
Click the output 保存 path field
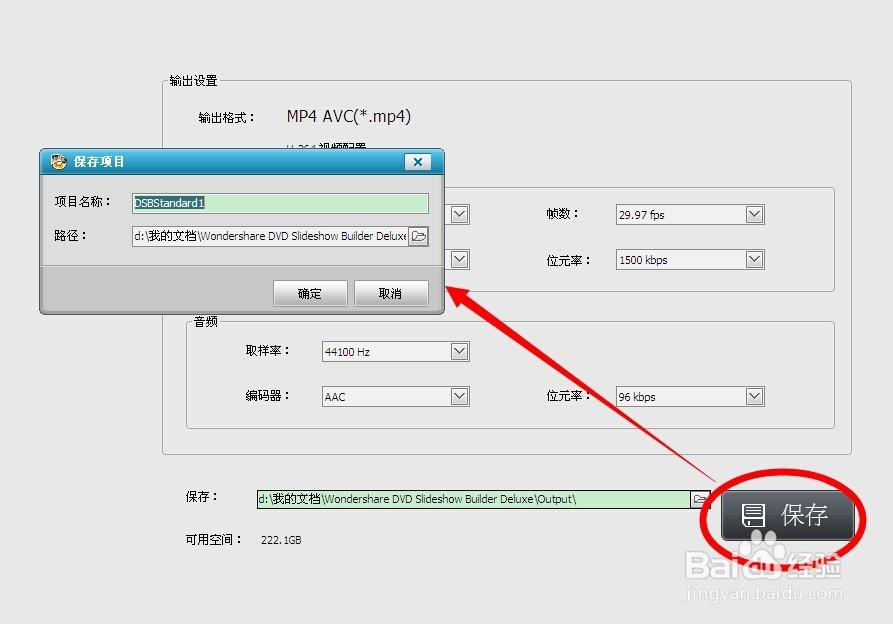[473, 499]
